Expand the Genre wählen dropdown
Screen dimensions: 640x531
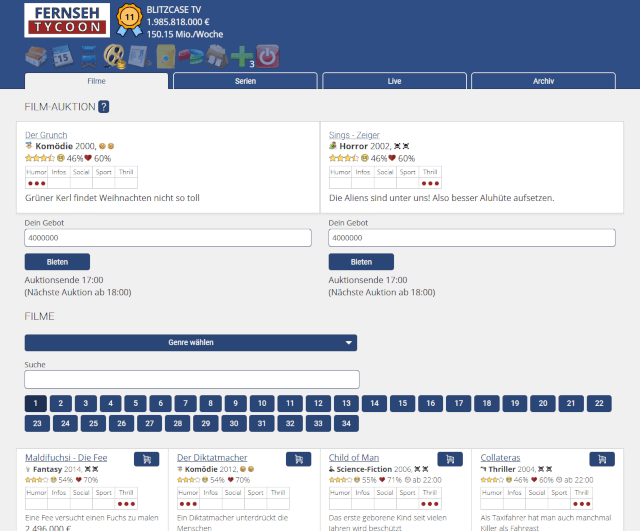coord(191,342)
